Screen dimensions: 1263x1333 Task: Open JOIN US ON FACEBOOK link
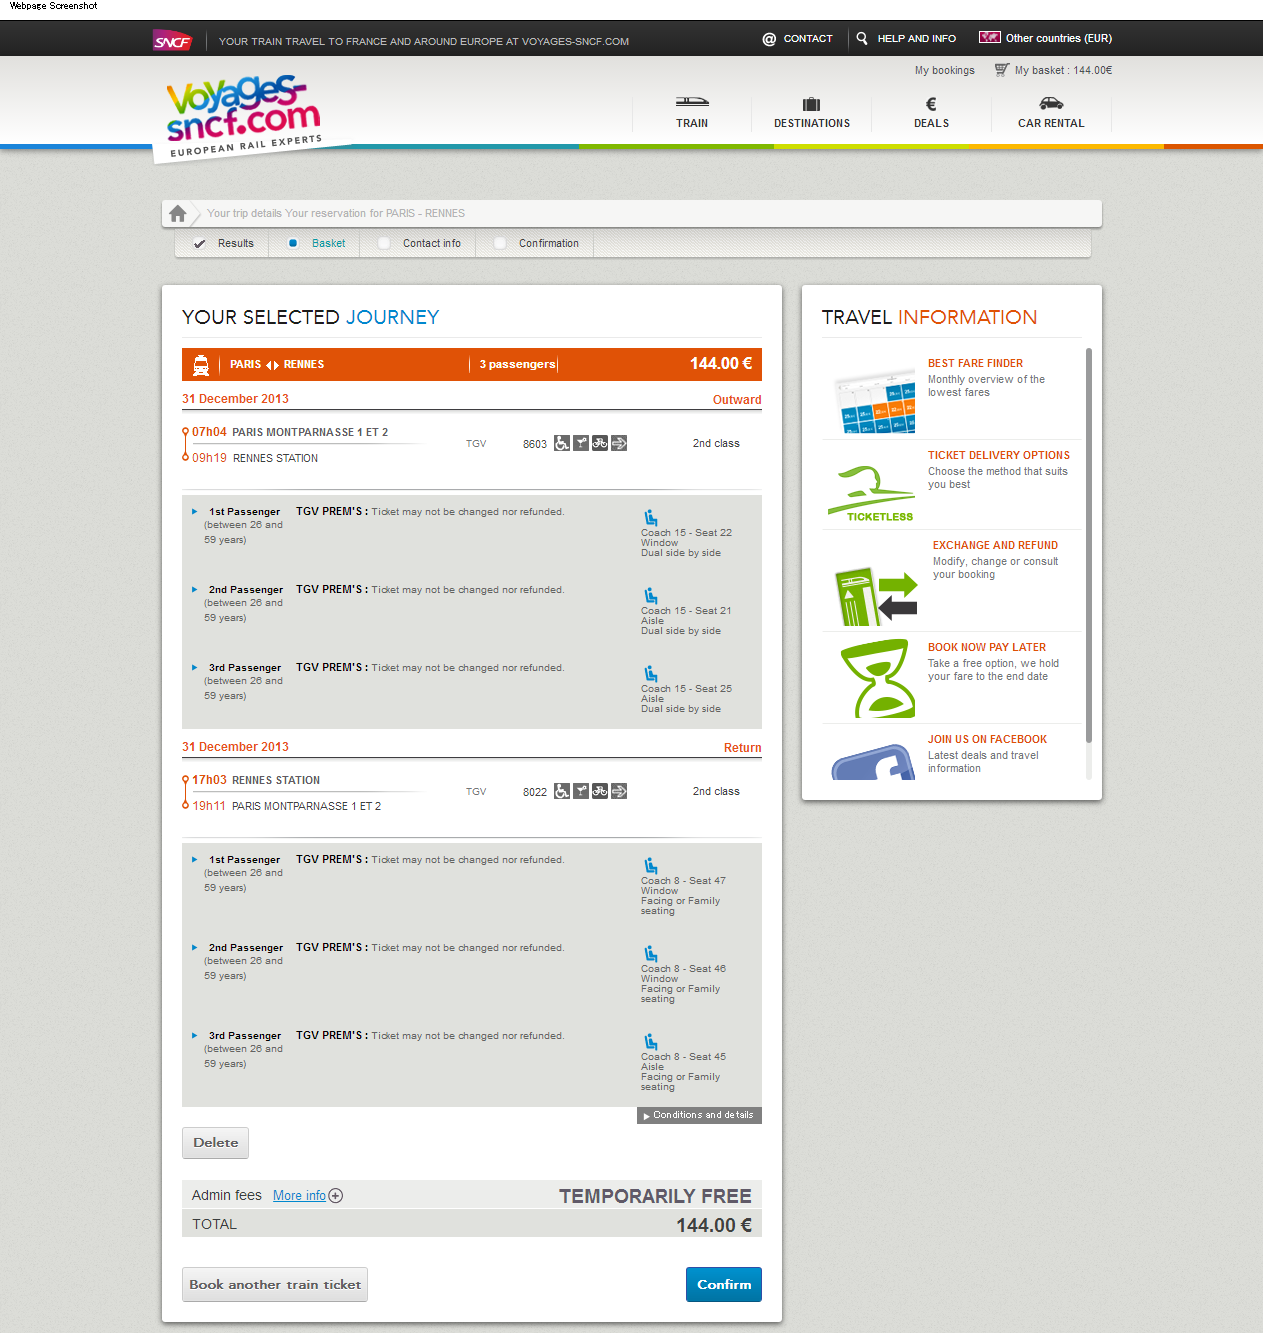click(x=987, y=740)
